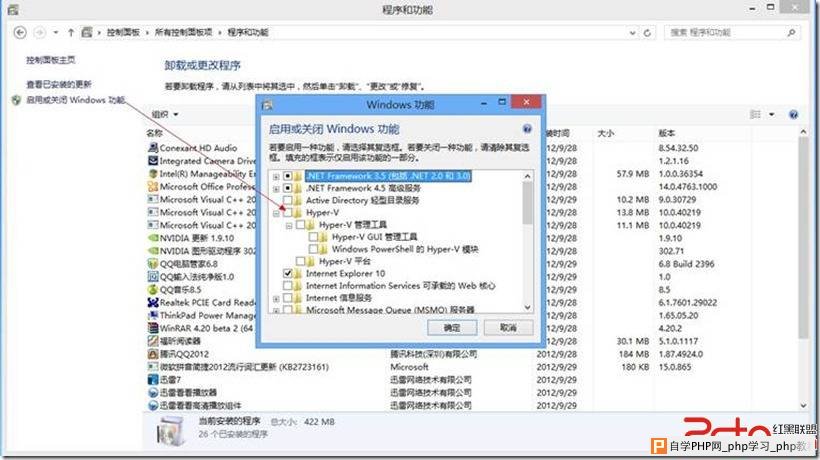This screenshot has width=820, height=460.
Task: Click the Forward navigation arrow
Action: point(39,32)
